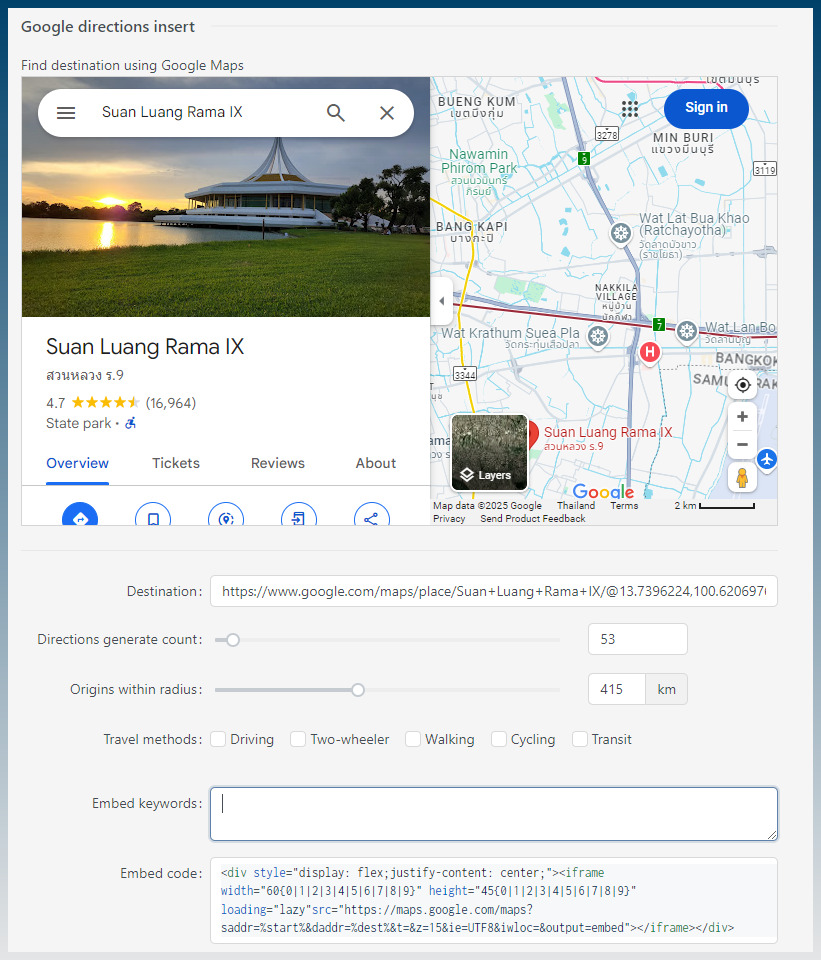Click the blue Directions icon

[x=80, y=514]
